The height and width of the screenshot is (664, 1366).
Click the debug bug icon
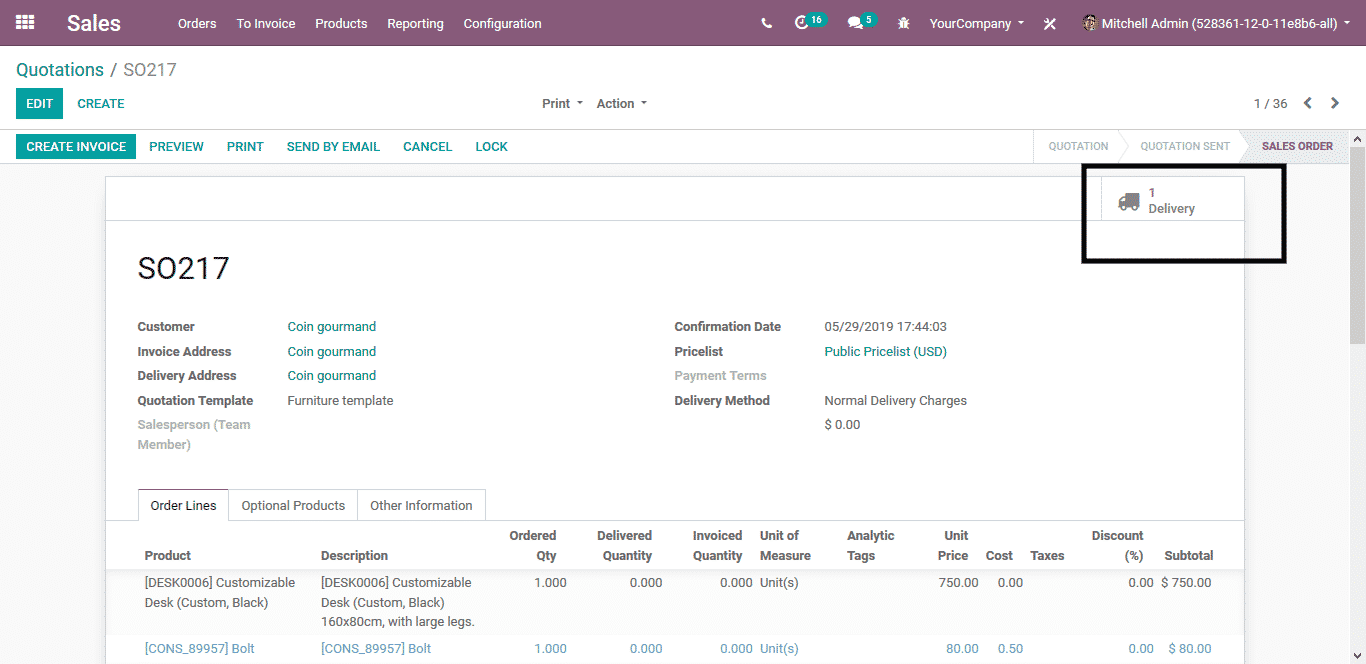pyautogui.click(x=904, y=23)
